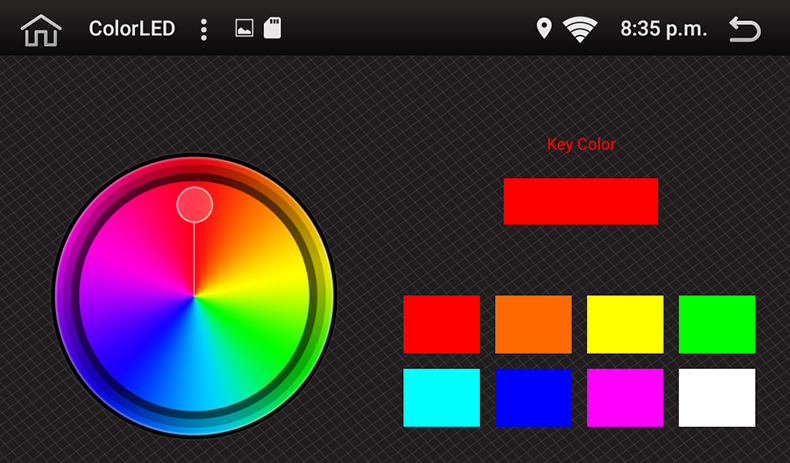Select the cyan preset swatch
790x463 pixels.
click(x=441, y=398)
